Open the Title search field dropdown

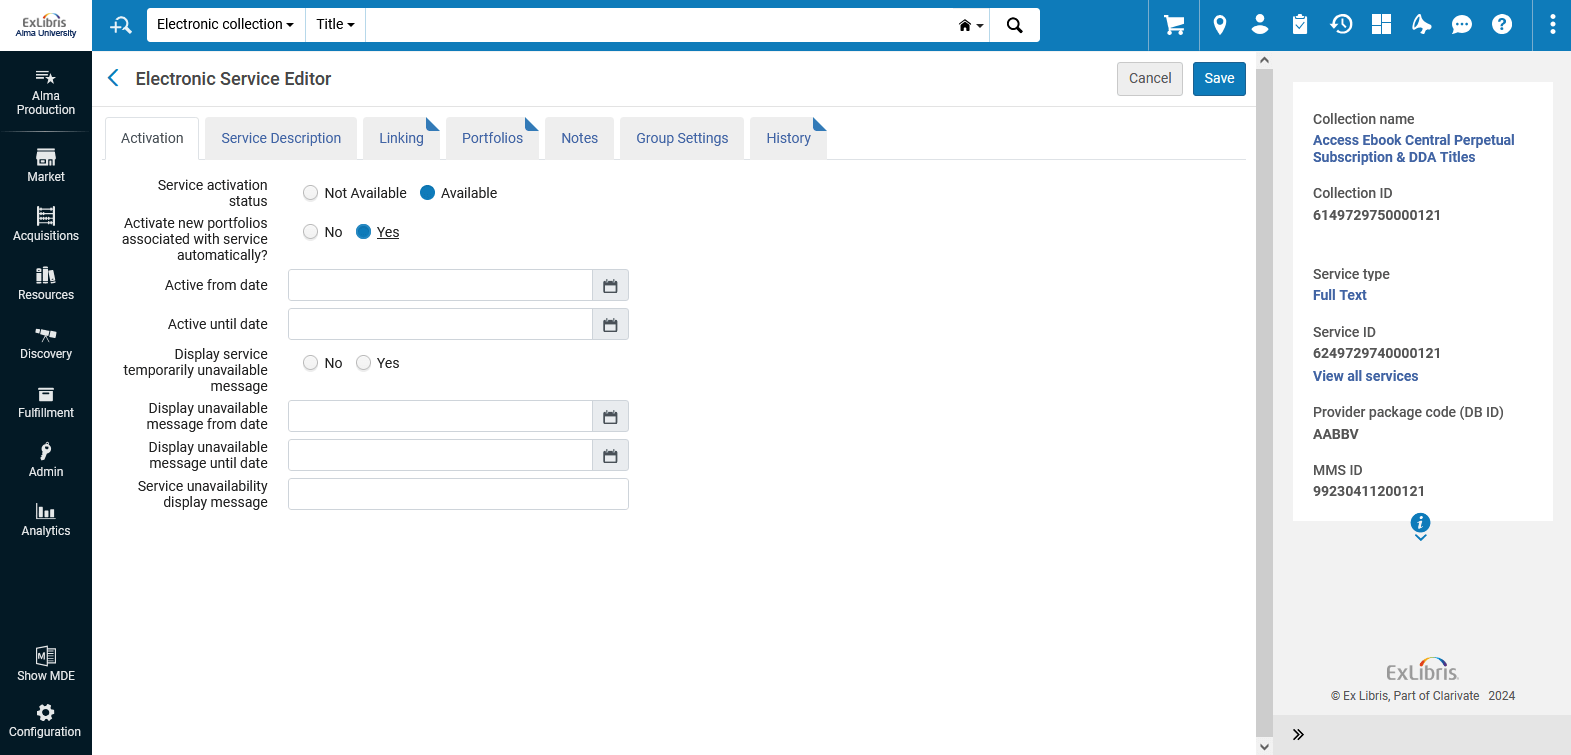pos(335,25)
